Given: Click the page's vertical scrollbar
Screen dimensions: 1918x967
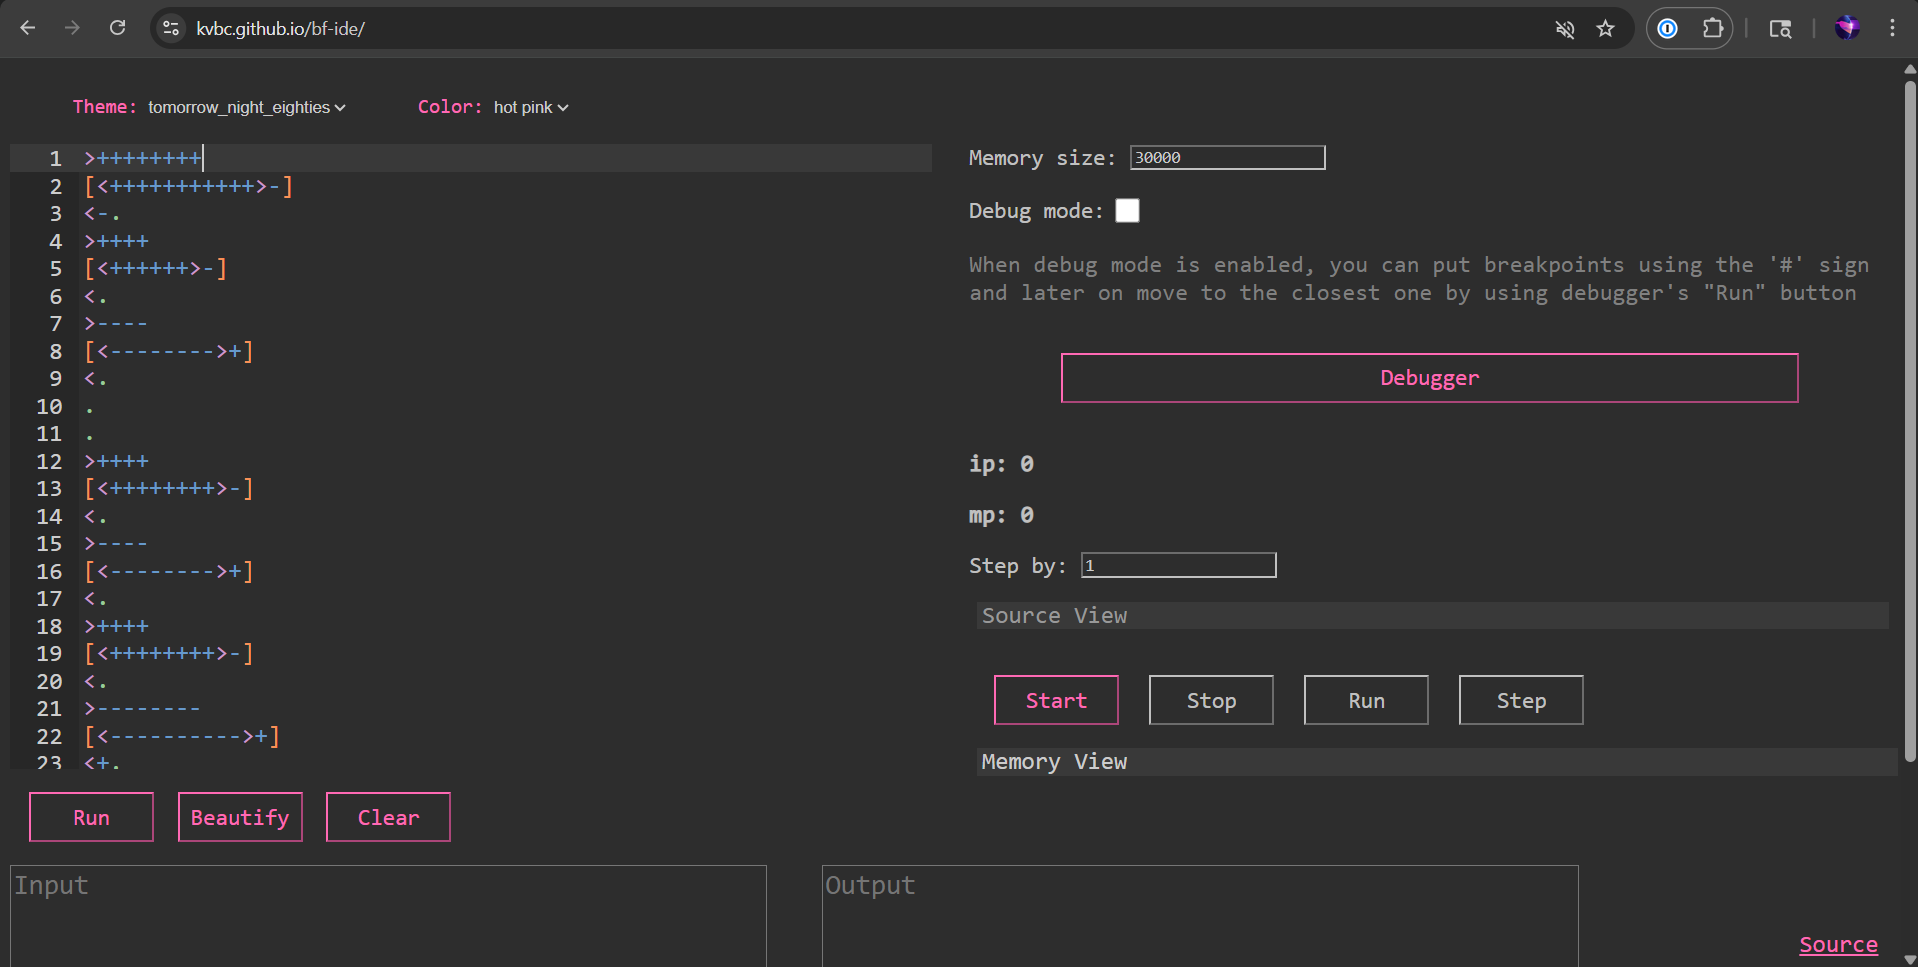Looking at the screenshot, I should click(x=1909, y=420).
